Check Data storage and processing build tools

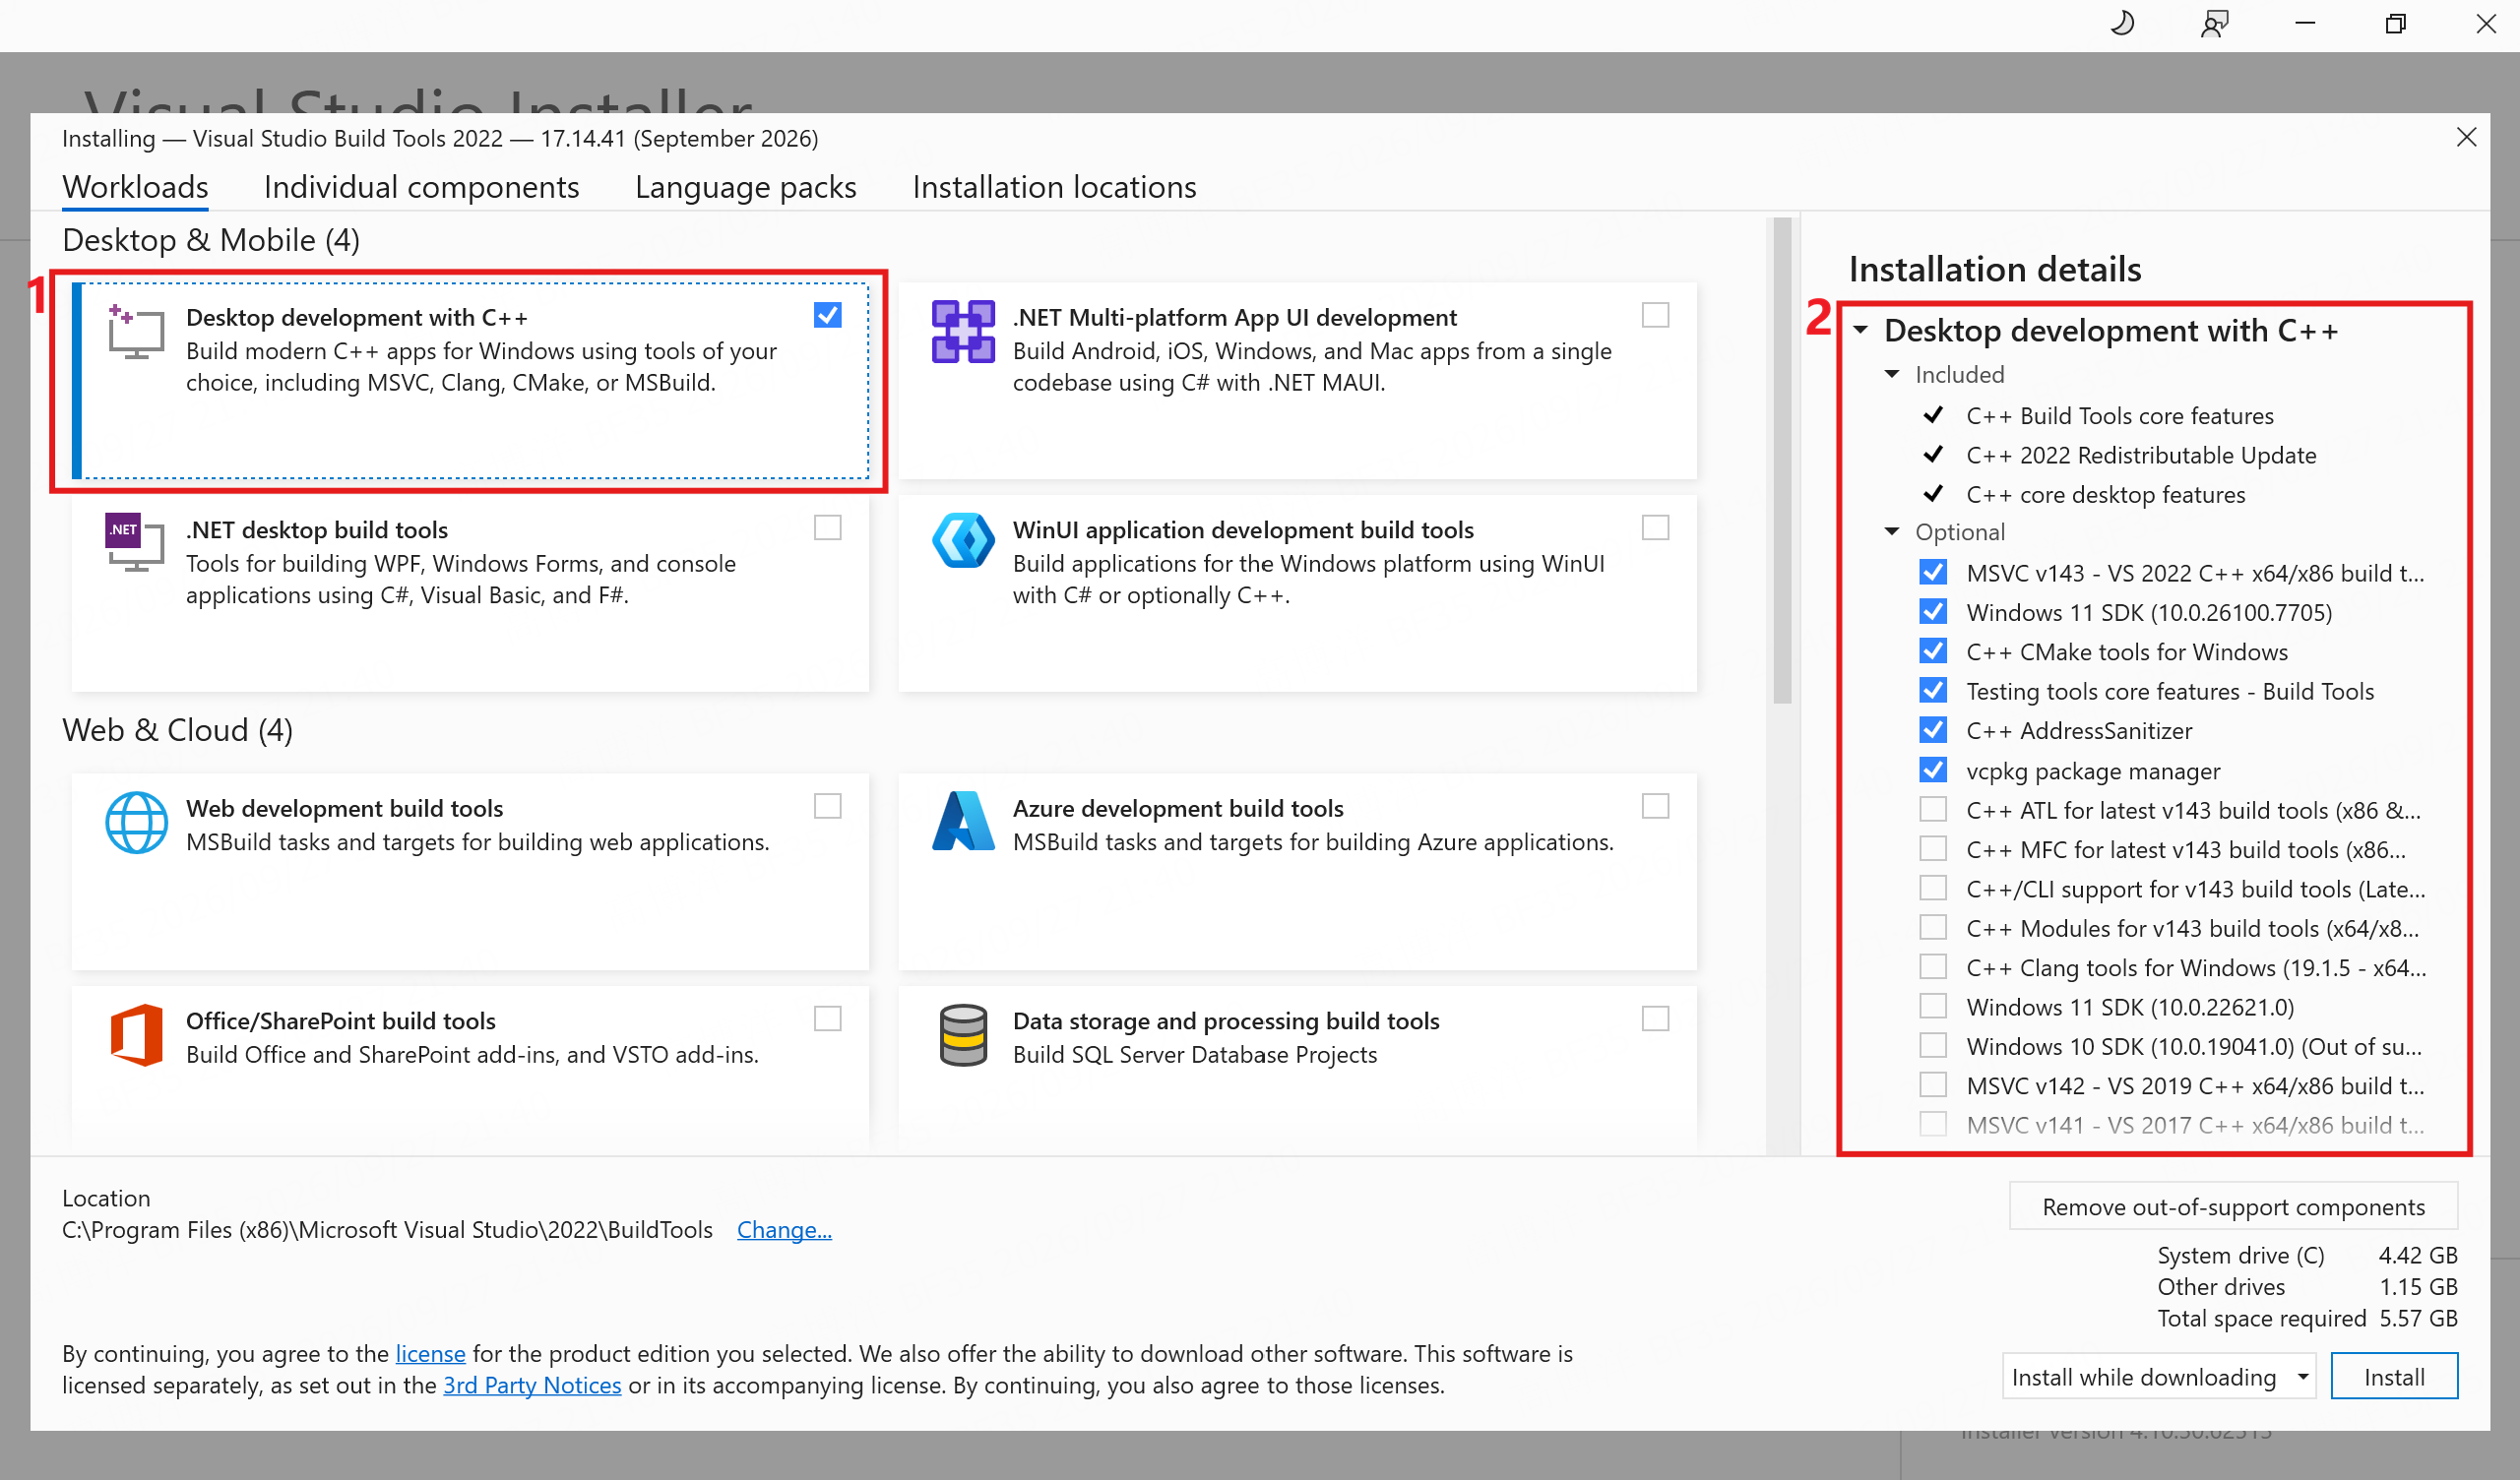[1655, 1019]
